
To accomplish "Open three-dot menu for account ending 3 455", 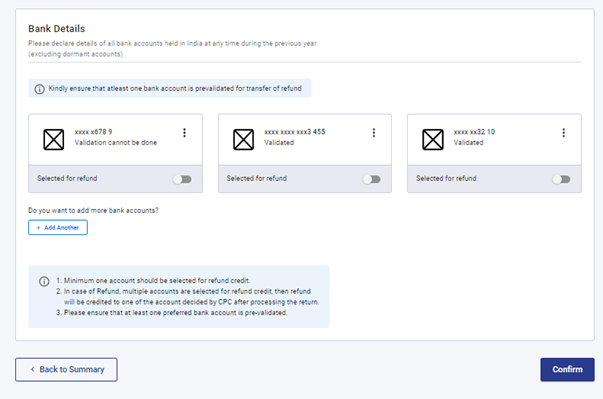I will (374, 133).
